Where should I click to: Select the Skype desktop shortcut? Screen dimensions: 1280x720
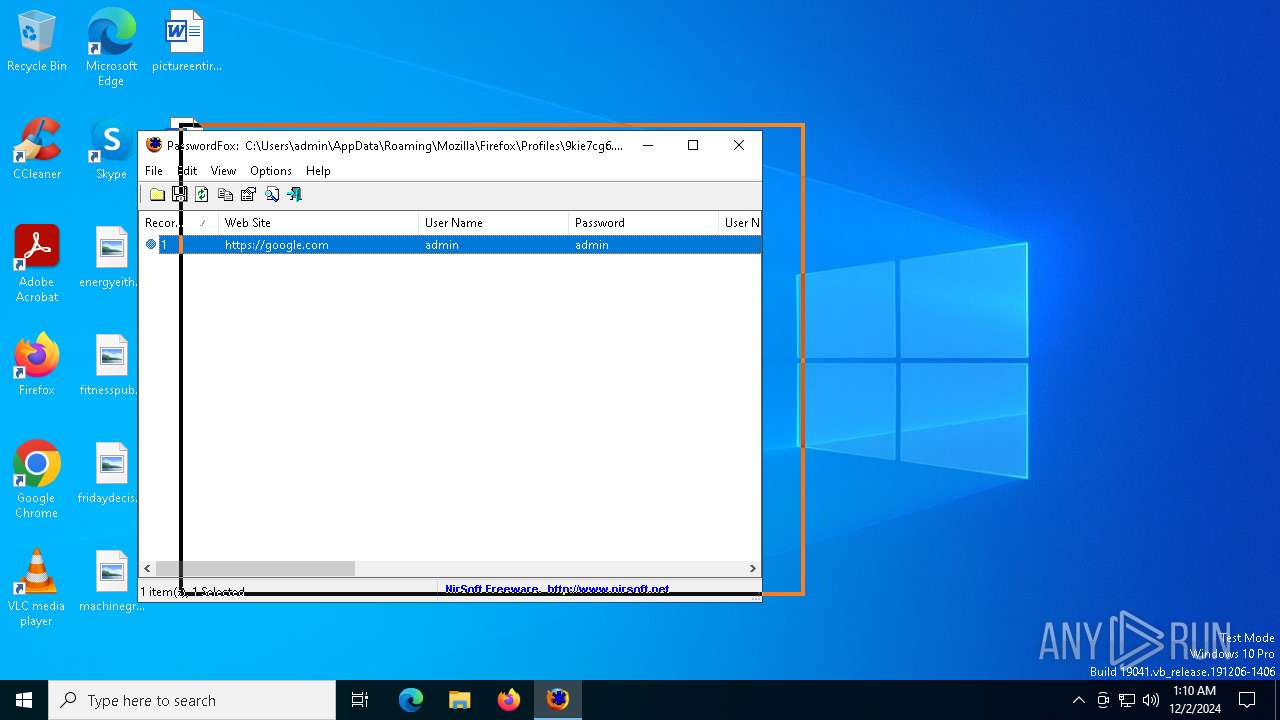[x=111, y=150]
